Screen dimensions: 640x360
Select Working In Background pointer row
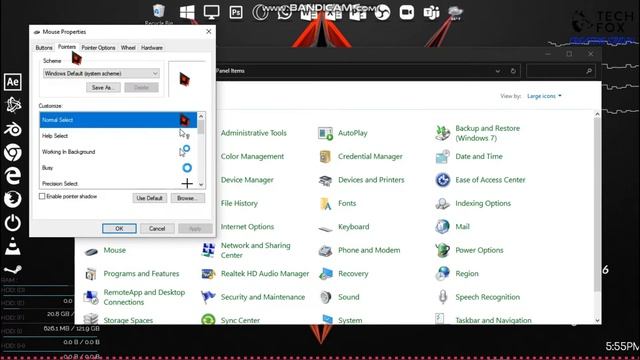point(118,152)
